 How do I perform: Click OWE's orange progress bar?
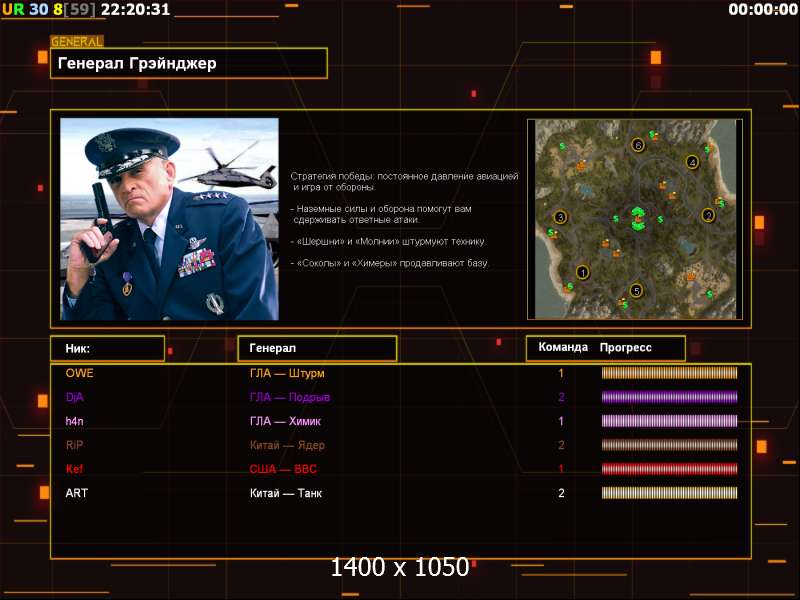669,373
